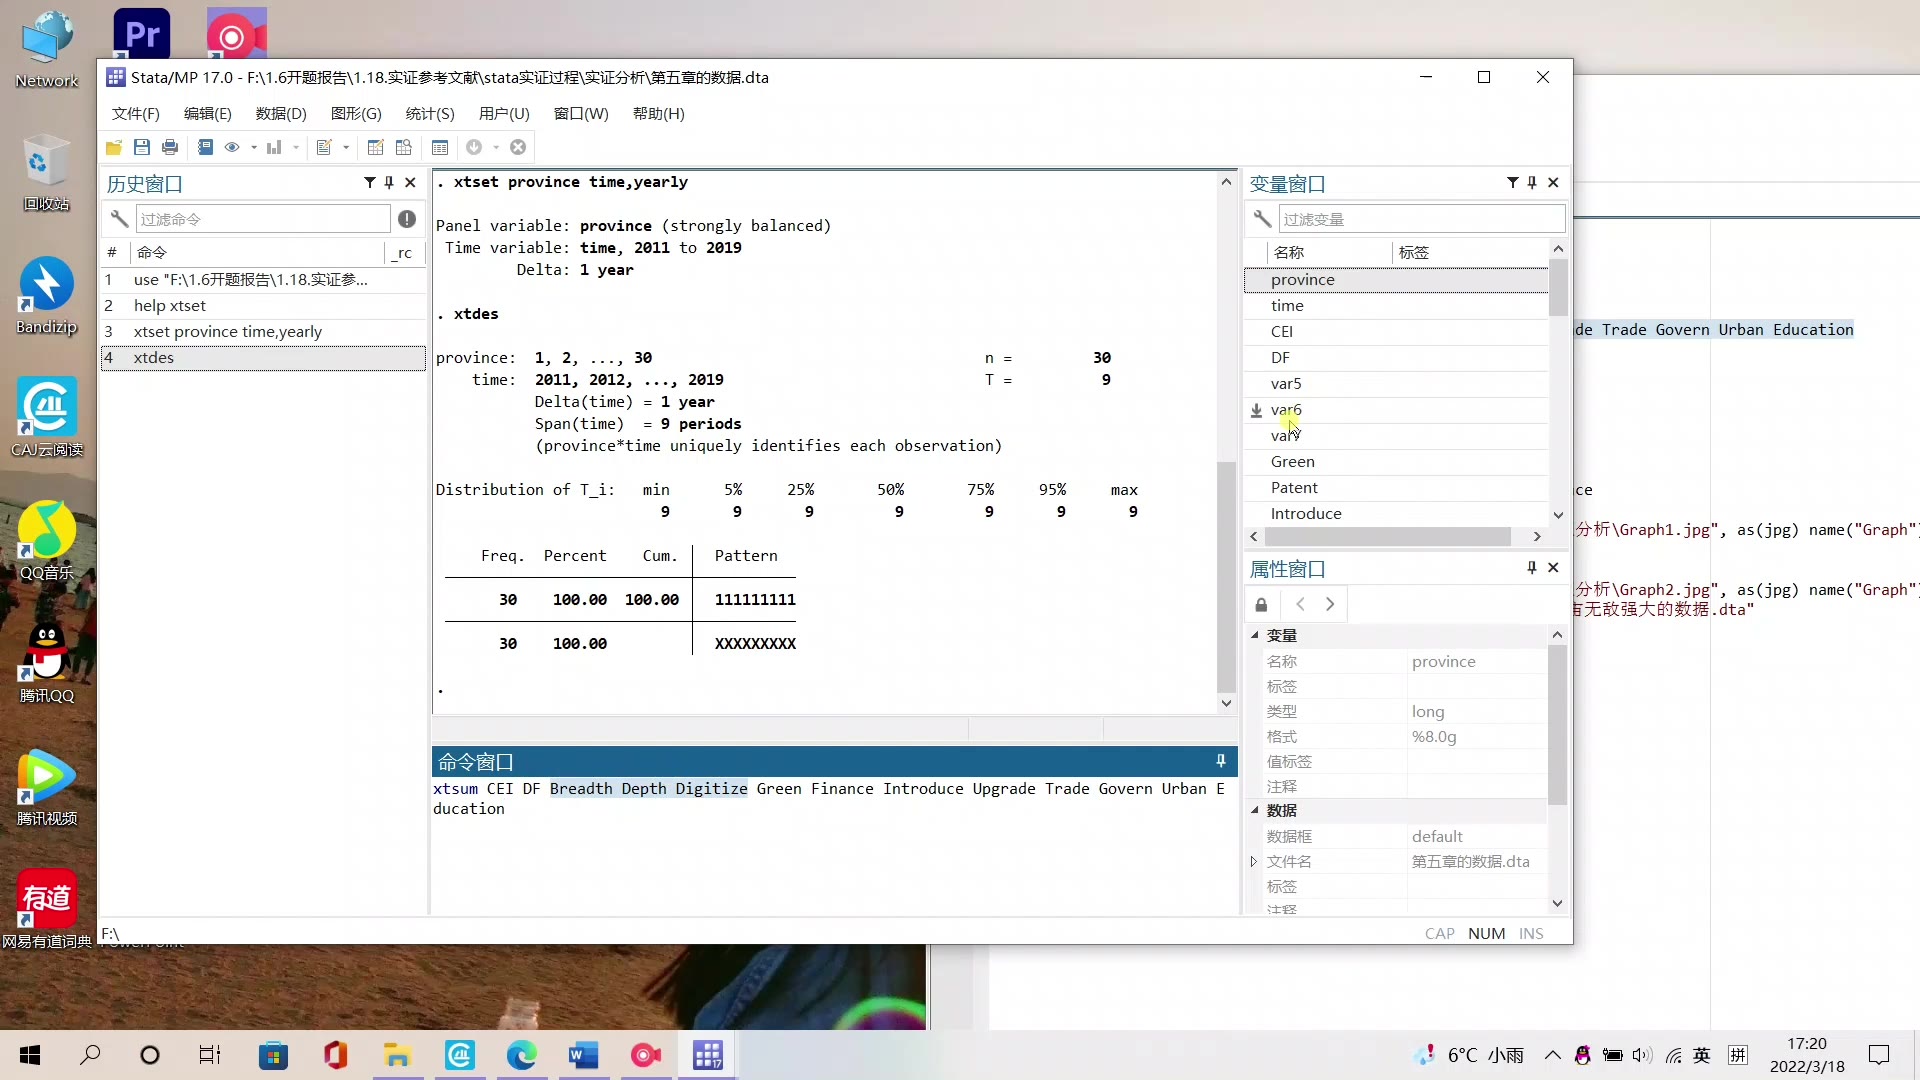This screenshot has height=1080, width=1920.
Task: Open the Word app on the taskbar
Action: pyautogui.click(x=584, y=1055)
